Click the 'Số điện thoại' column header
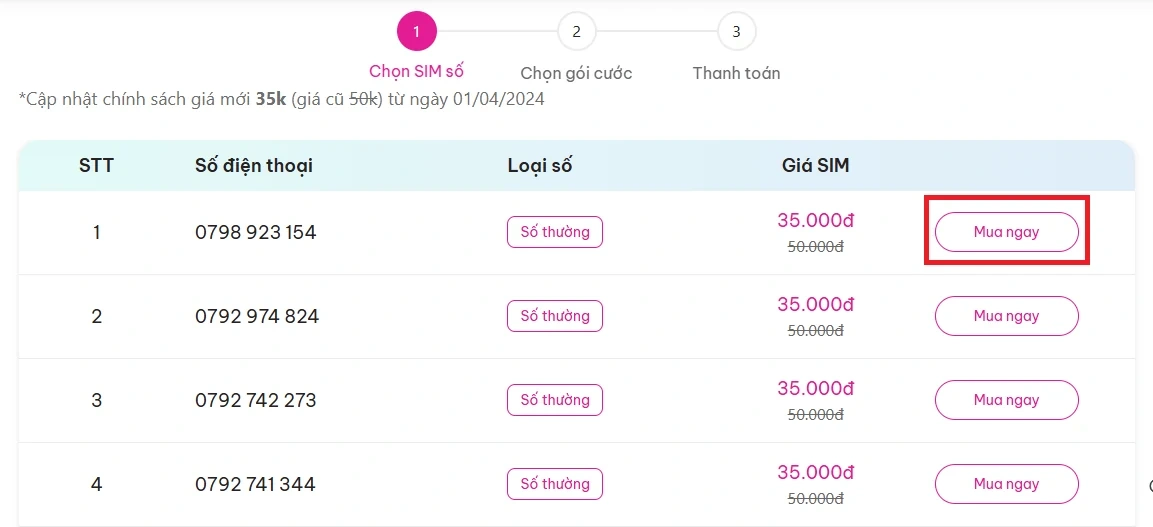 pos(254,166)
